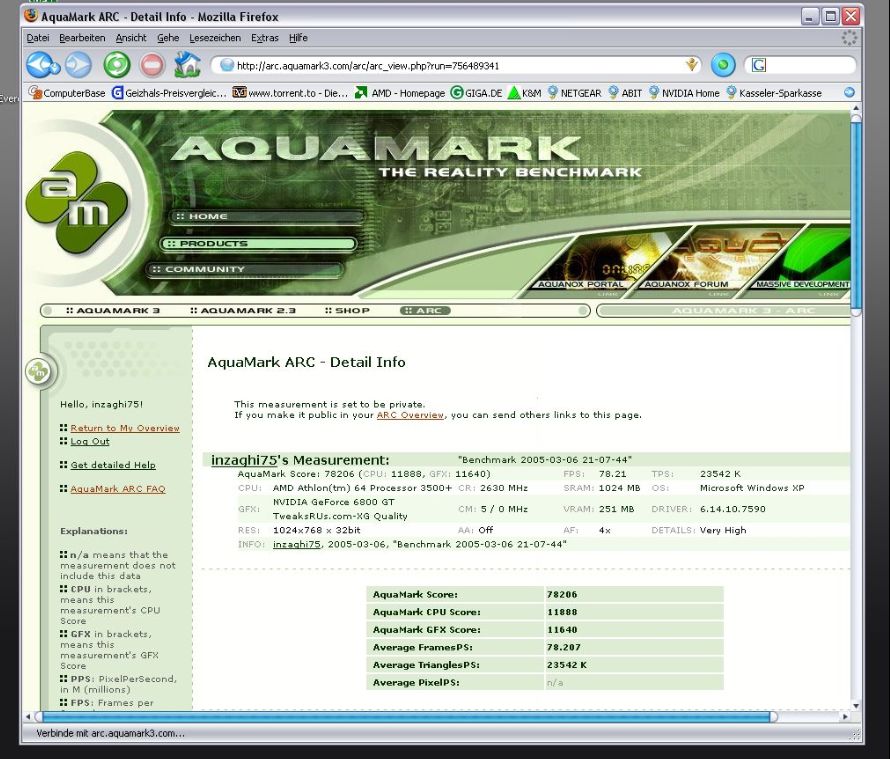Open the AquaMark ARC FAQ link
890x759 pixels.
[117, 489]
